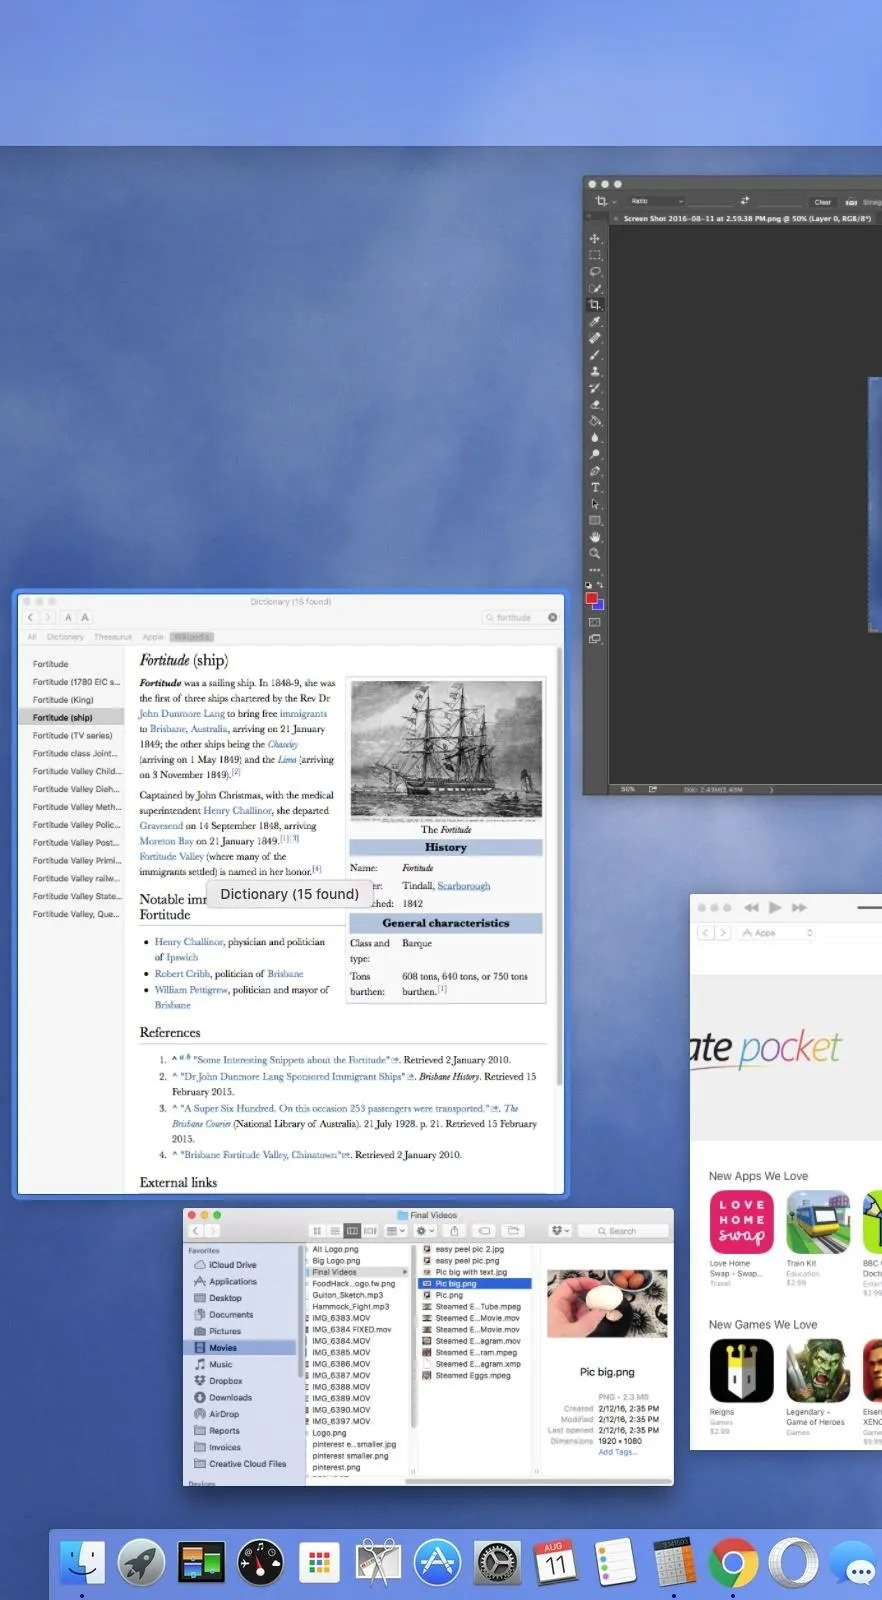
Task: Open the Apps category dropdown in iTunes
Action: pyautogui.click(x=777, y=933)
